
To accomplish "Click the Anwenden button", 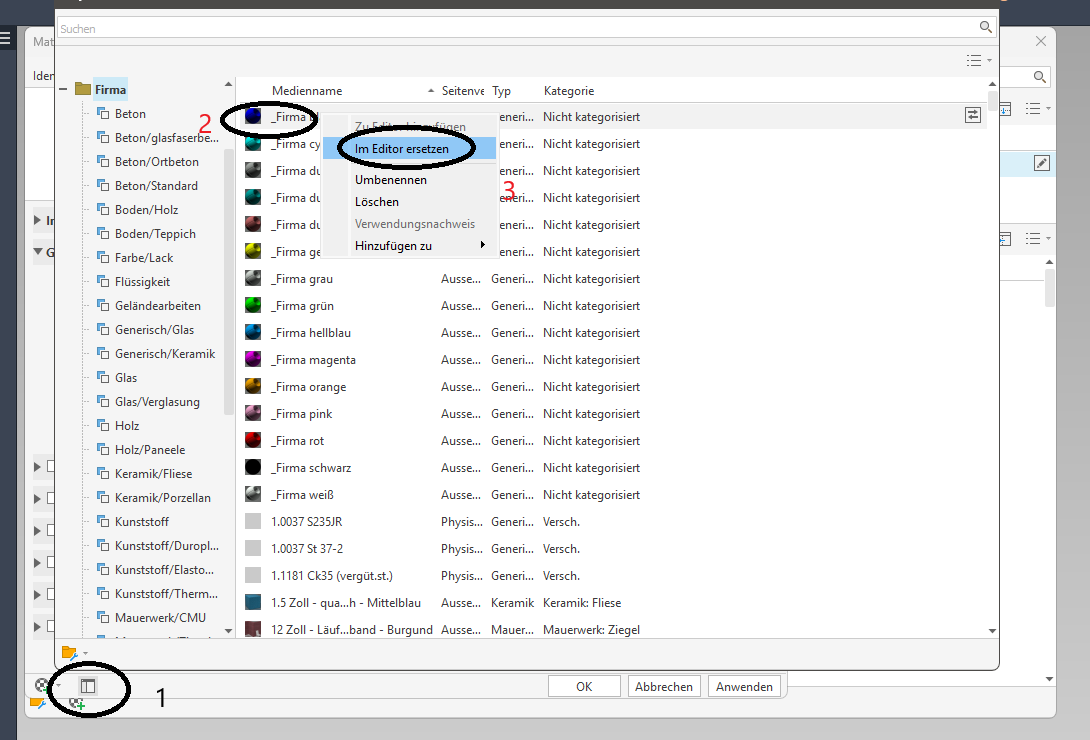I will (x=744, y=686).
